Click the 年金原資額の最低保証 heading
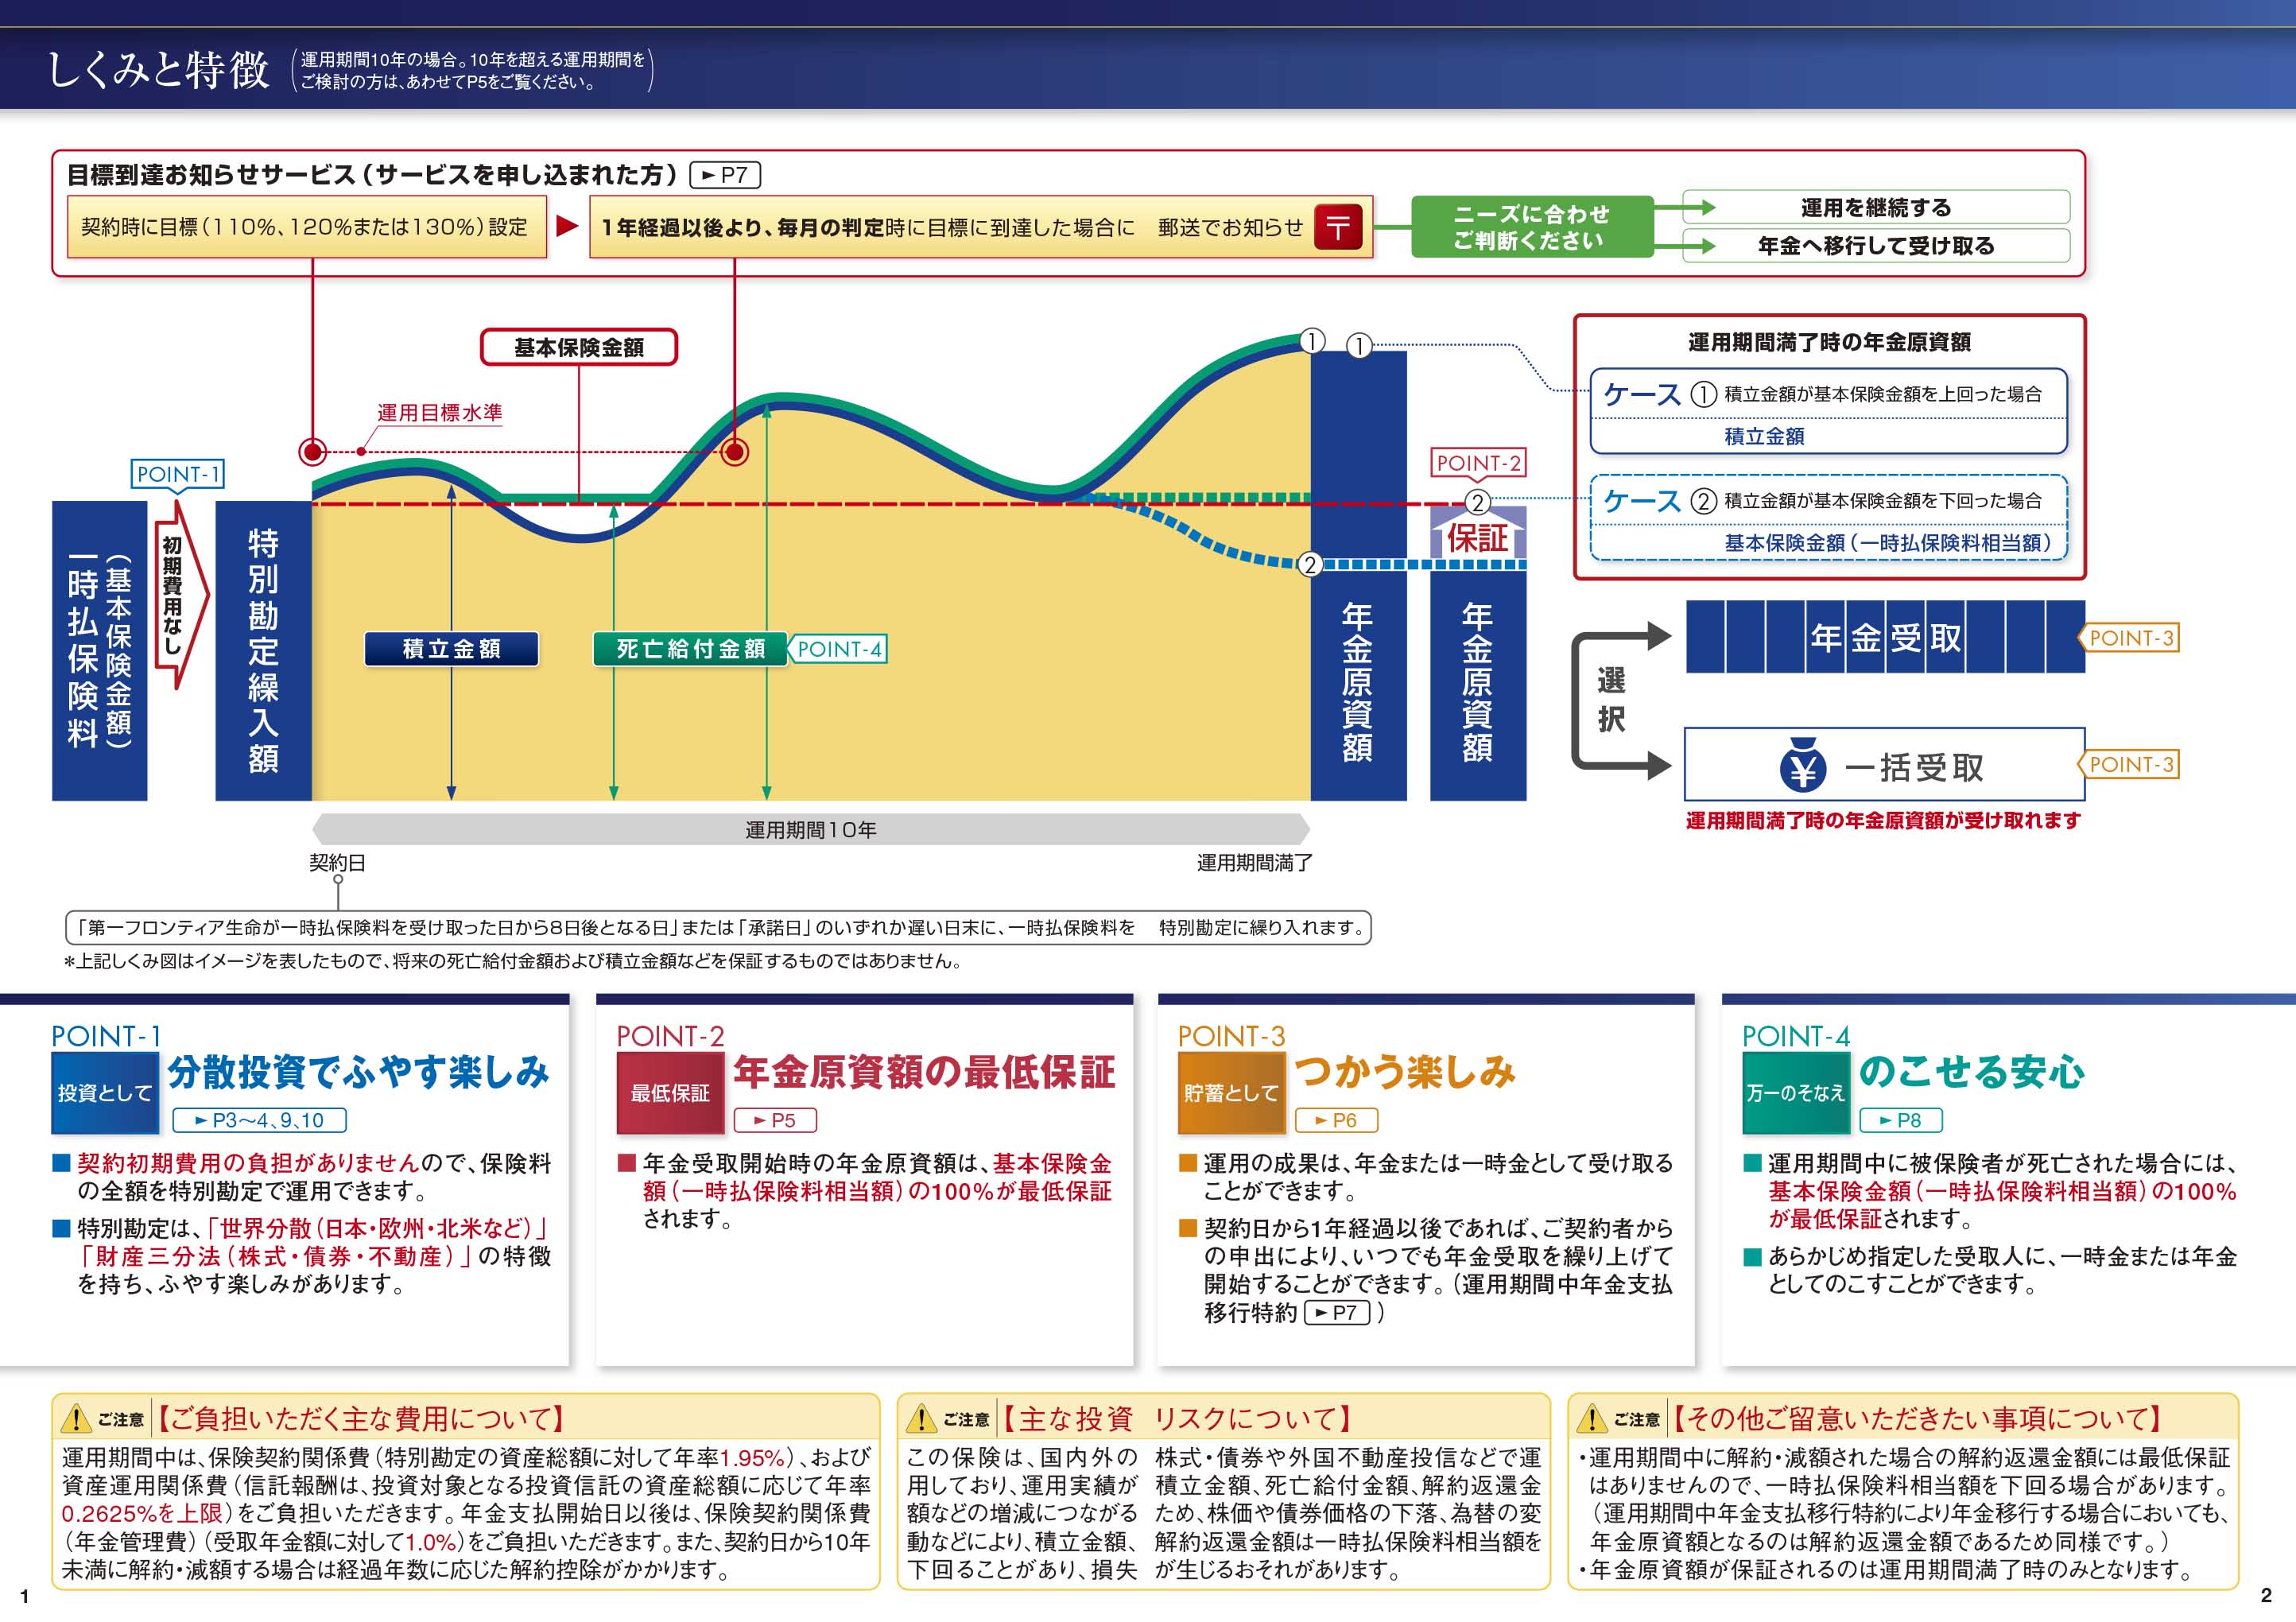Screen dimensions: 2296x1622 924,1071
